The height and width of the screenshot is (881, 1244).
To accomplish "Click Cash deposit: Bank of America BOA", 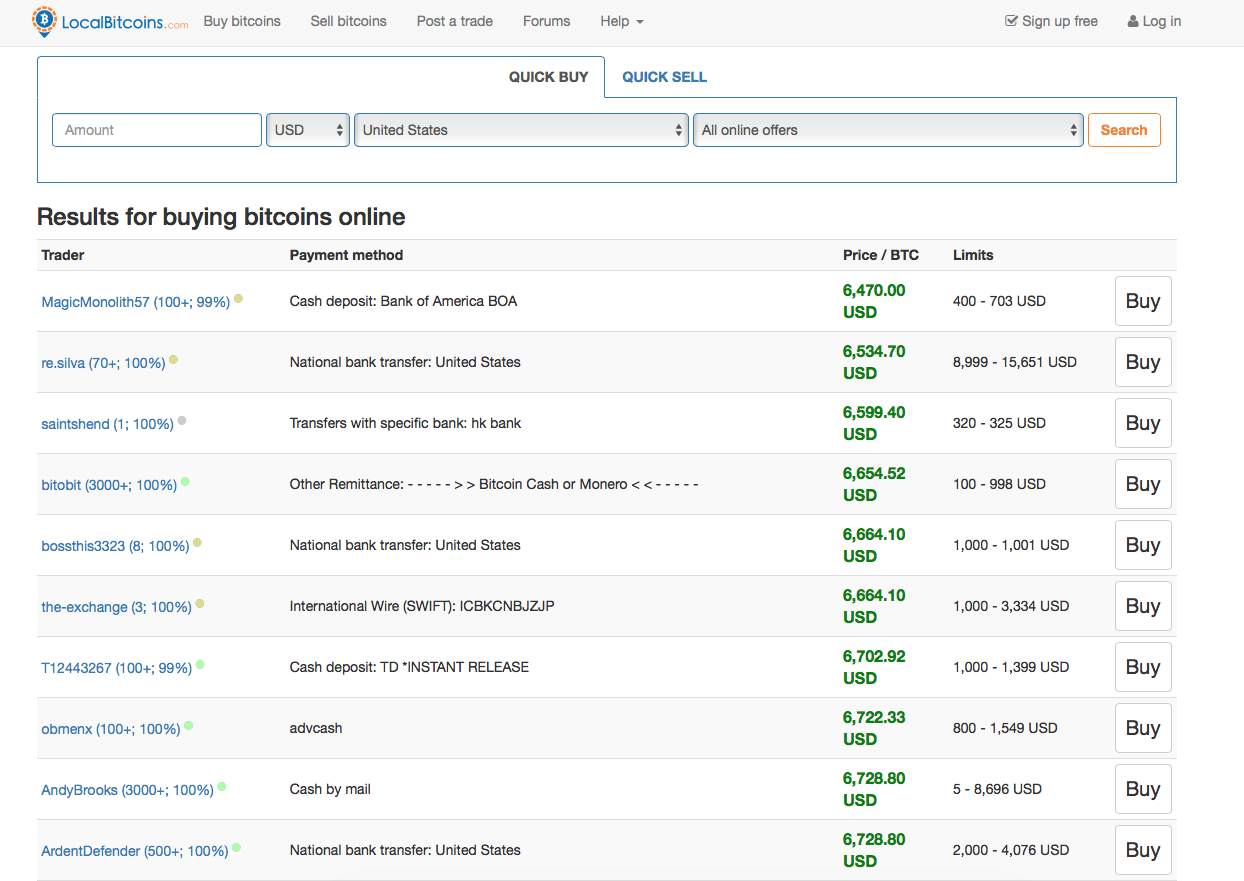I will [x=403, y=301].
